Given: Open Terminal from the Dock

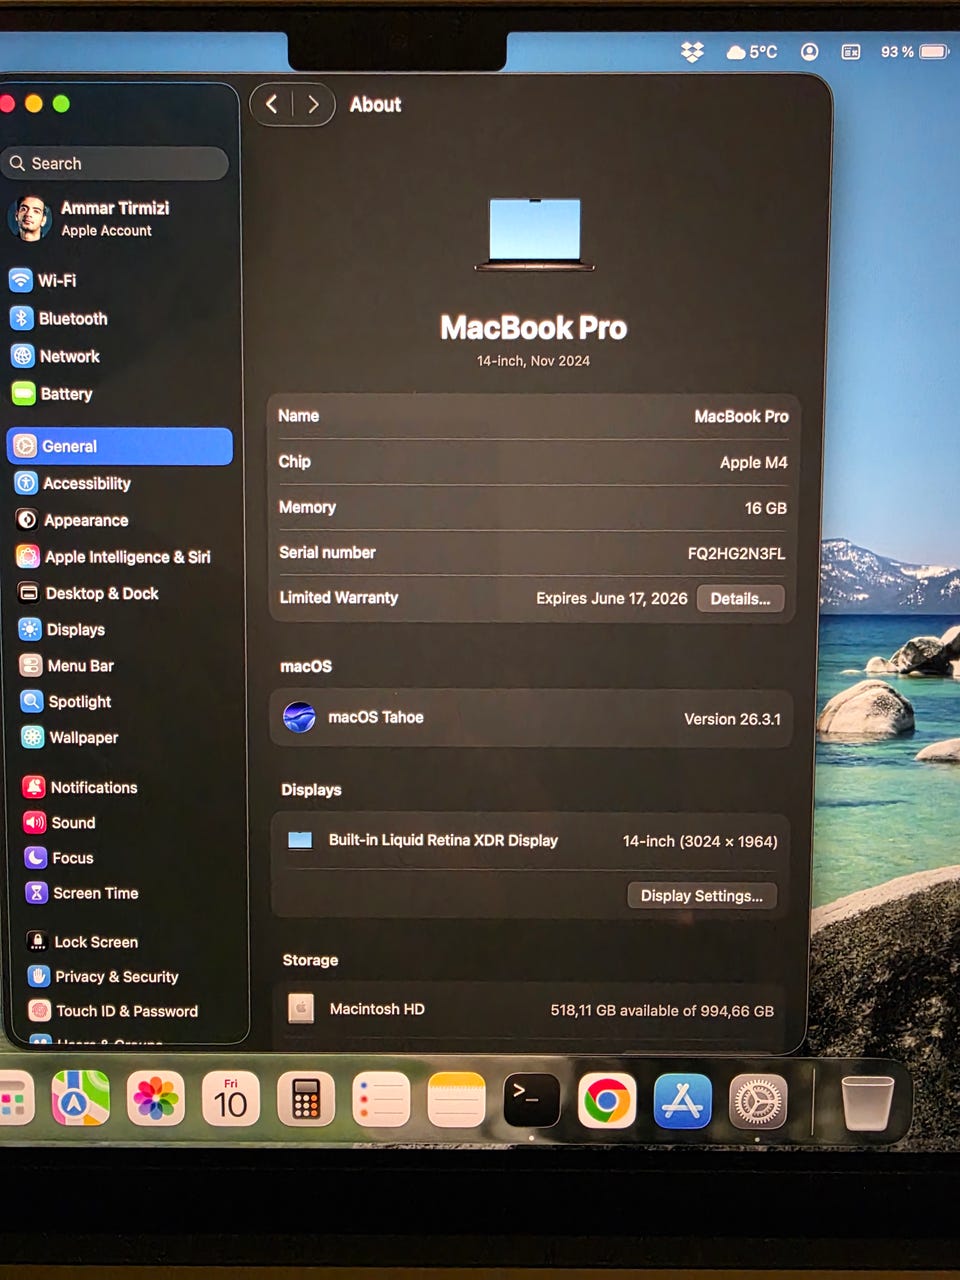Looking at the screenshot, I should tap(531, 1100).
